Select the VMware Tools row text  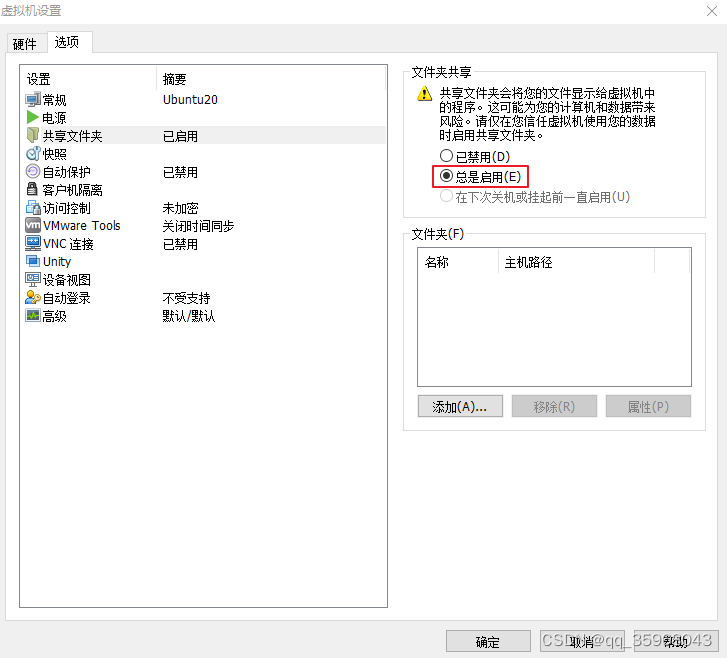82,226
